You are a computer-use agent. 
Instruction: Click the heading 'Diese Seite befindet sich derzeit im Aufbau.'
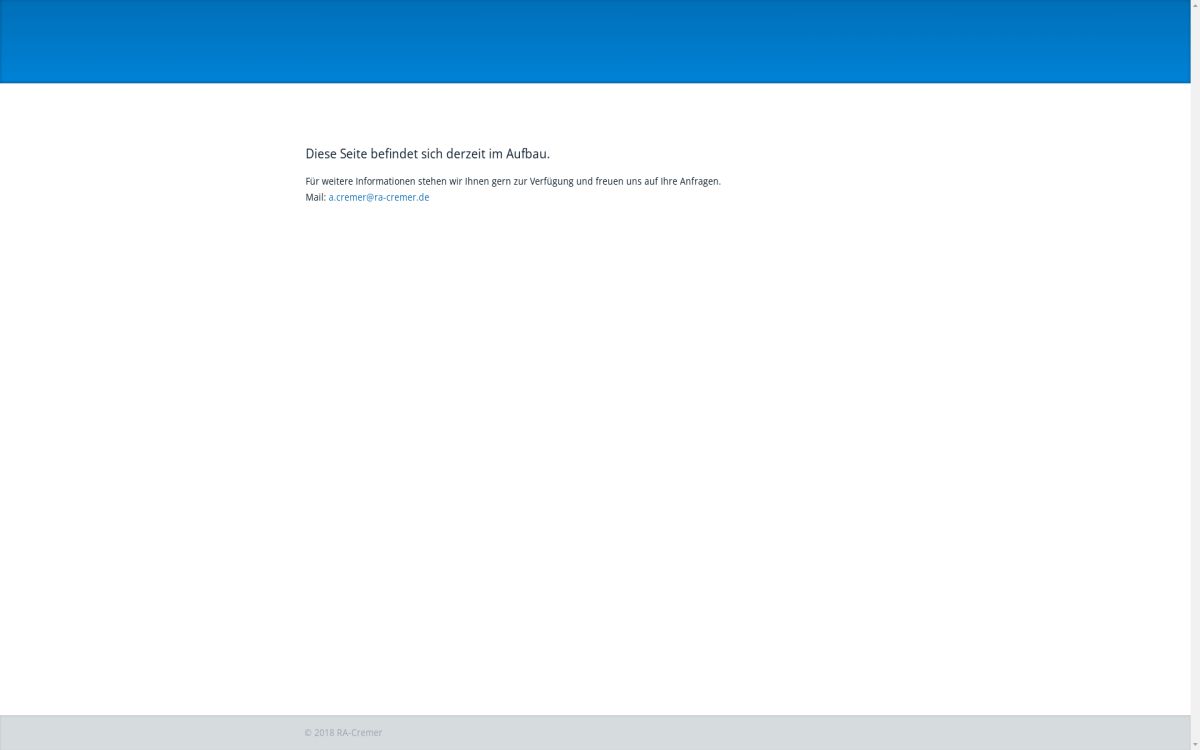point(427,154)
